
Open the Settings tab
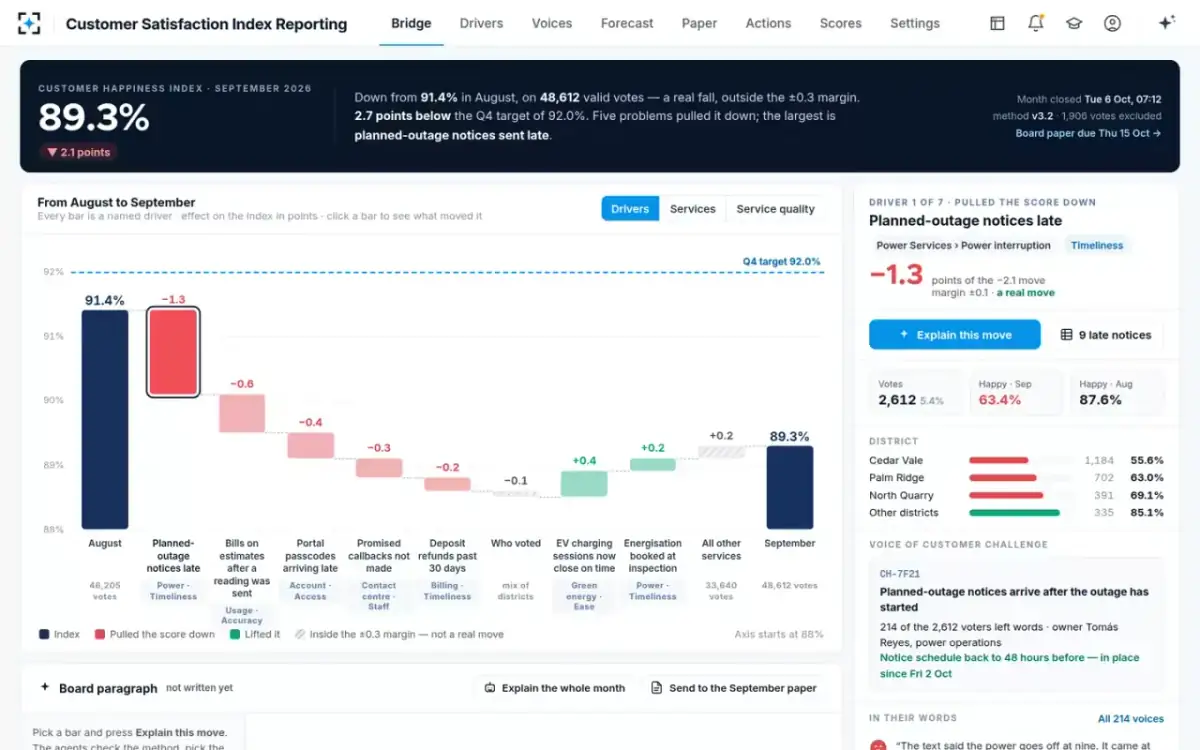click(915, 23)
